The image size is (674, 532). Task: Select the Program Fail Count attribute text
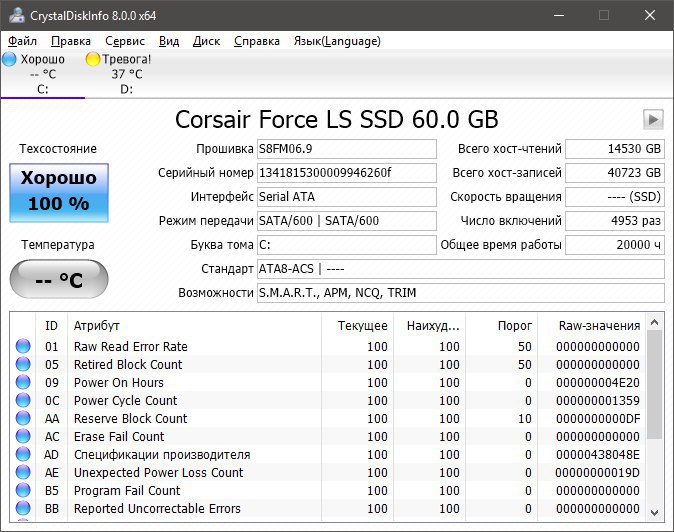127,491
